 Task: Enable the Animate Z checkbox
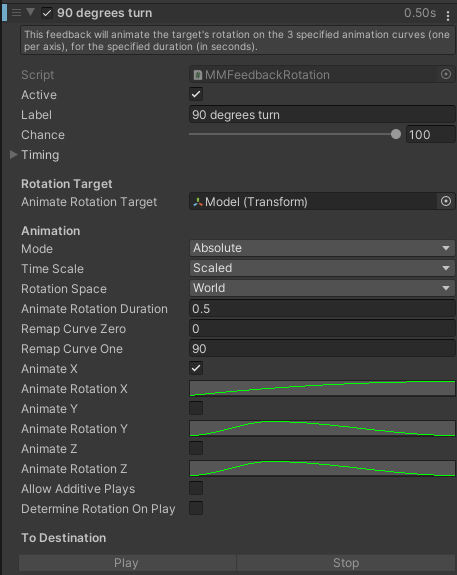point(196,448)
